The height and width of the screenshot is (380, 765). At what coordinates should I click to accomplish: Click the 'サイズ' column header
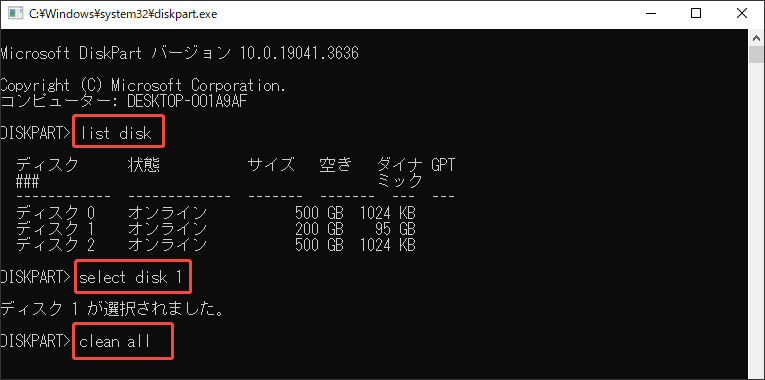[x=271, y=165]
